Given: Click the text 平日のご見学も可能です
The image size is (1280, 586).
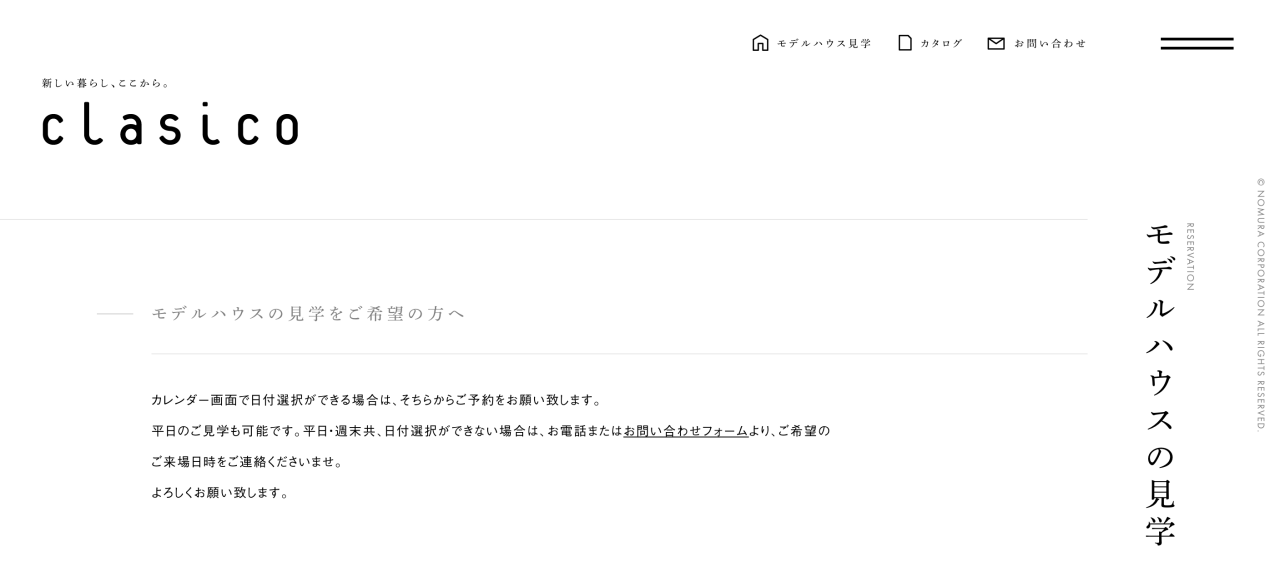Looking at the screenshot, I should point(226,431).
